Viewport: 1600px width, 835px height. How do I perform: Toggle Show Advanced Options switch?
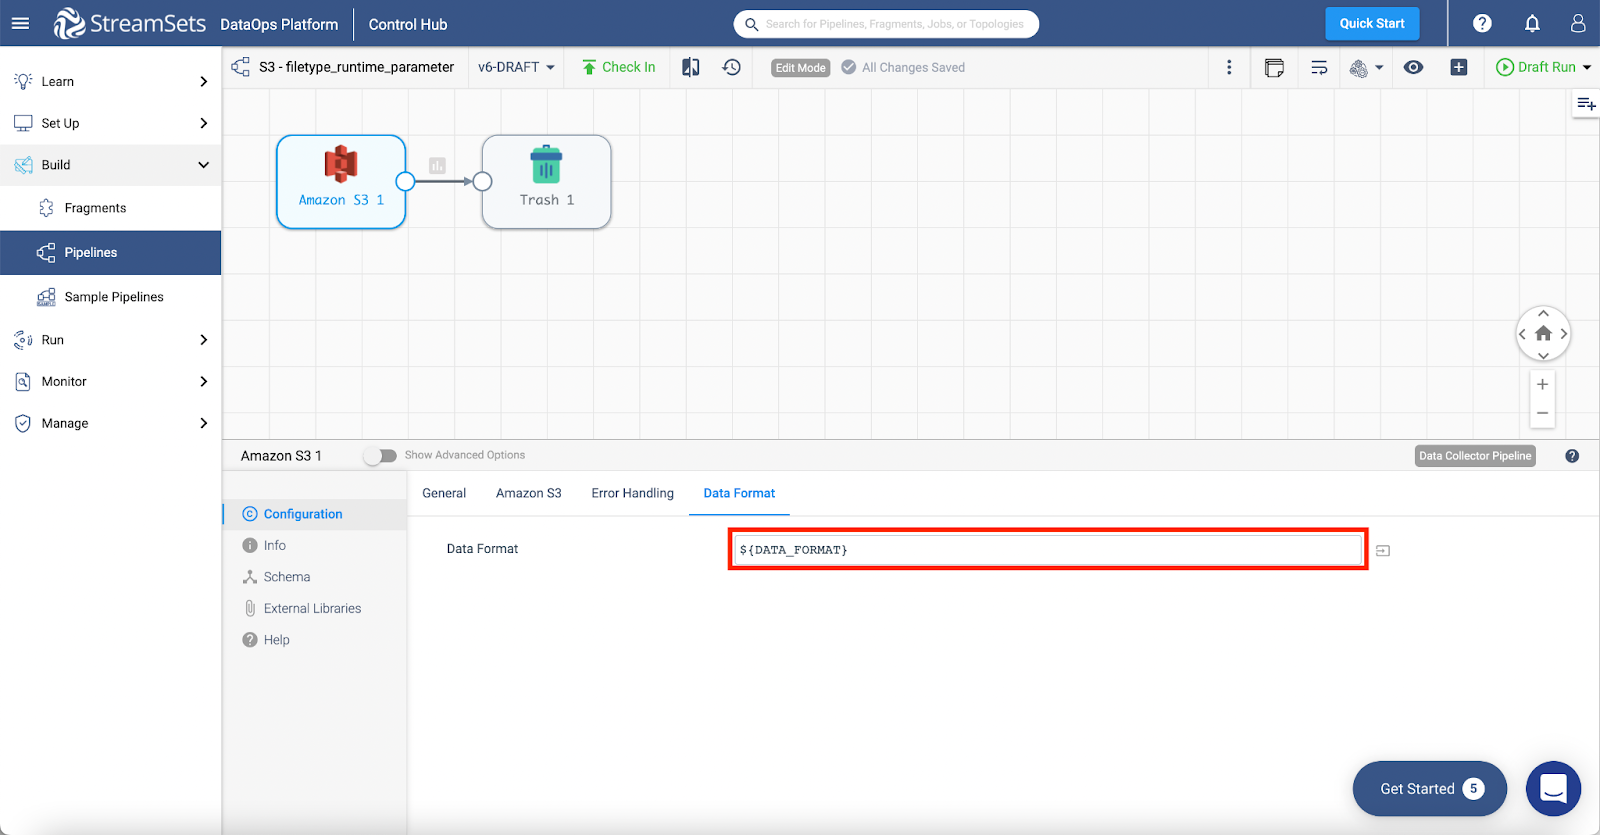380,455
